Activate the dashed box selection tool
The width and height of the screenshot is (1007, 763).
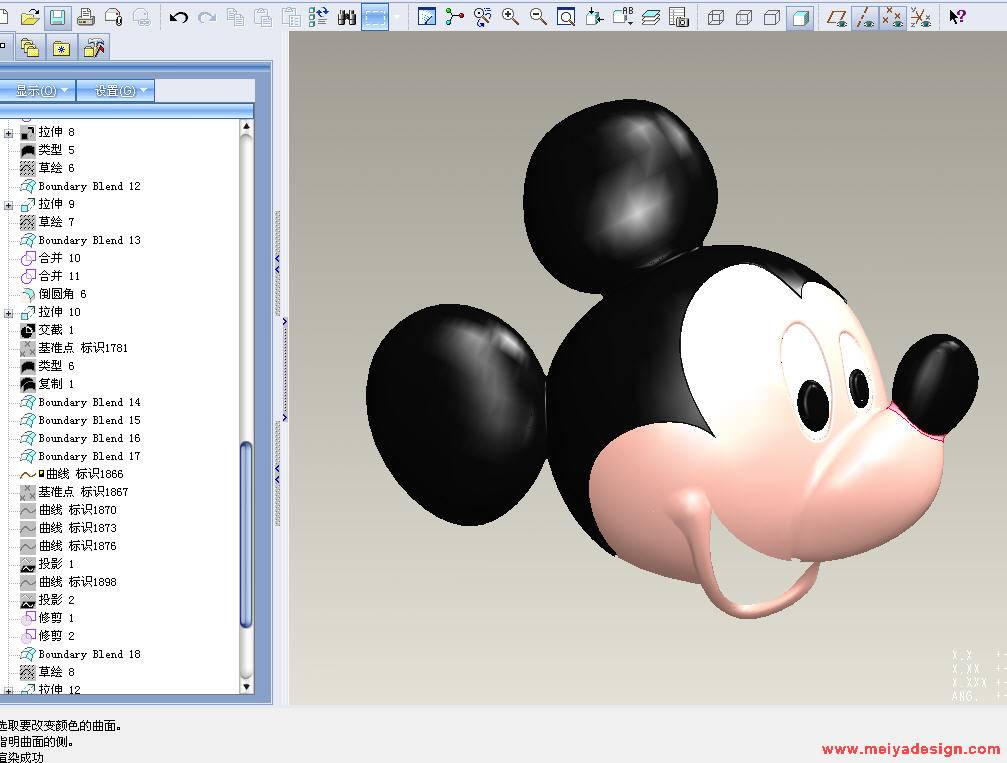(x=375, y=17)
